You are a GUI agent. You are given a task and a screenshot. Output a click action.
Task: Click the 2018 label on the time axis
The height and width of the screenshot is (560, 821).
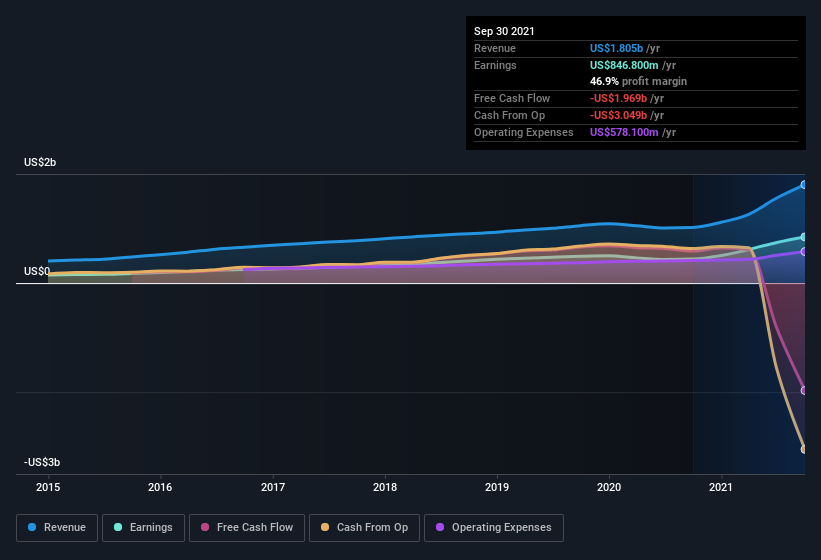tap(385, 487)
